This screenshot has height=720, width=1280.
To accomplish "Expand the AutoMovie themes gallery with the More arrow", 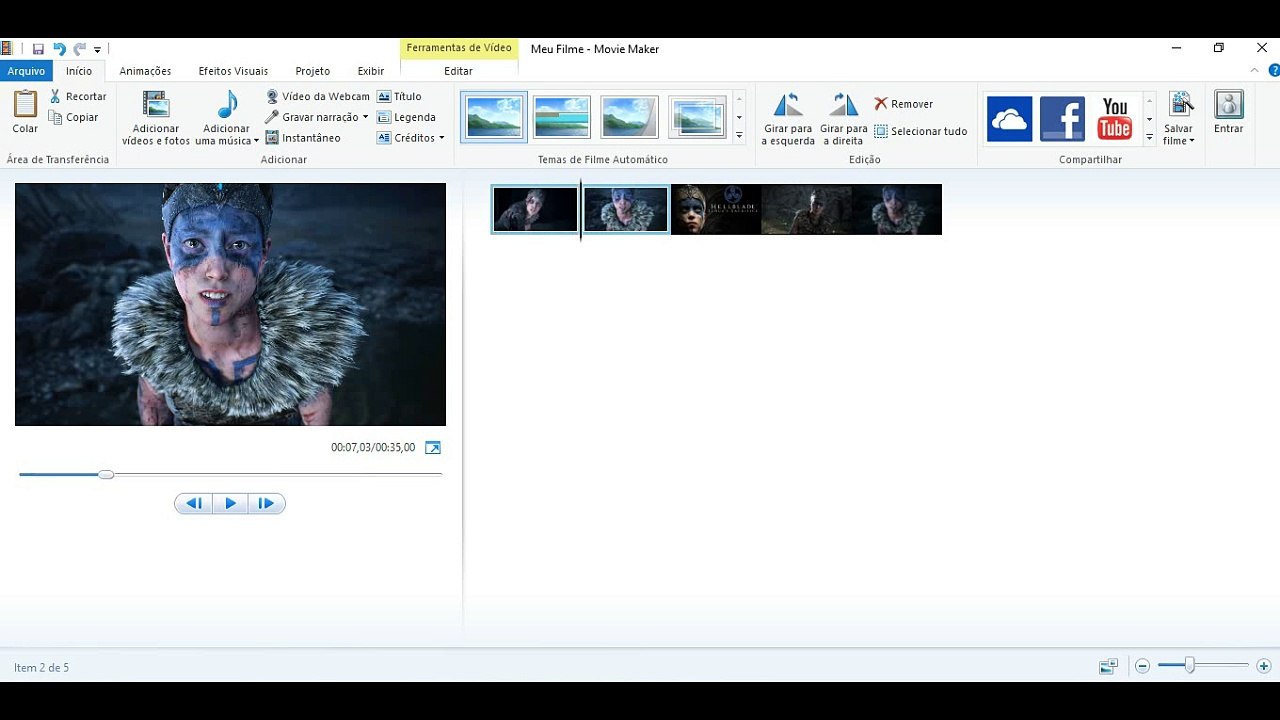I will 739,135.
